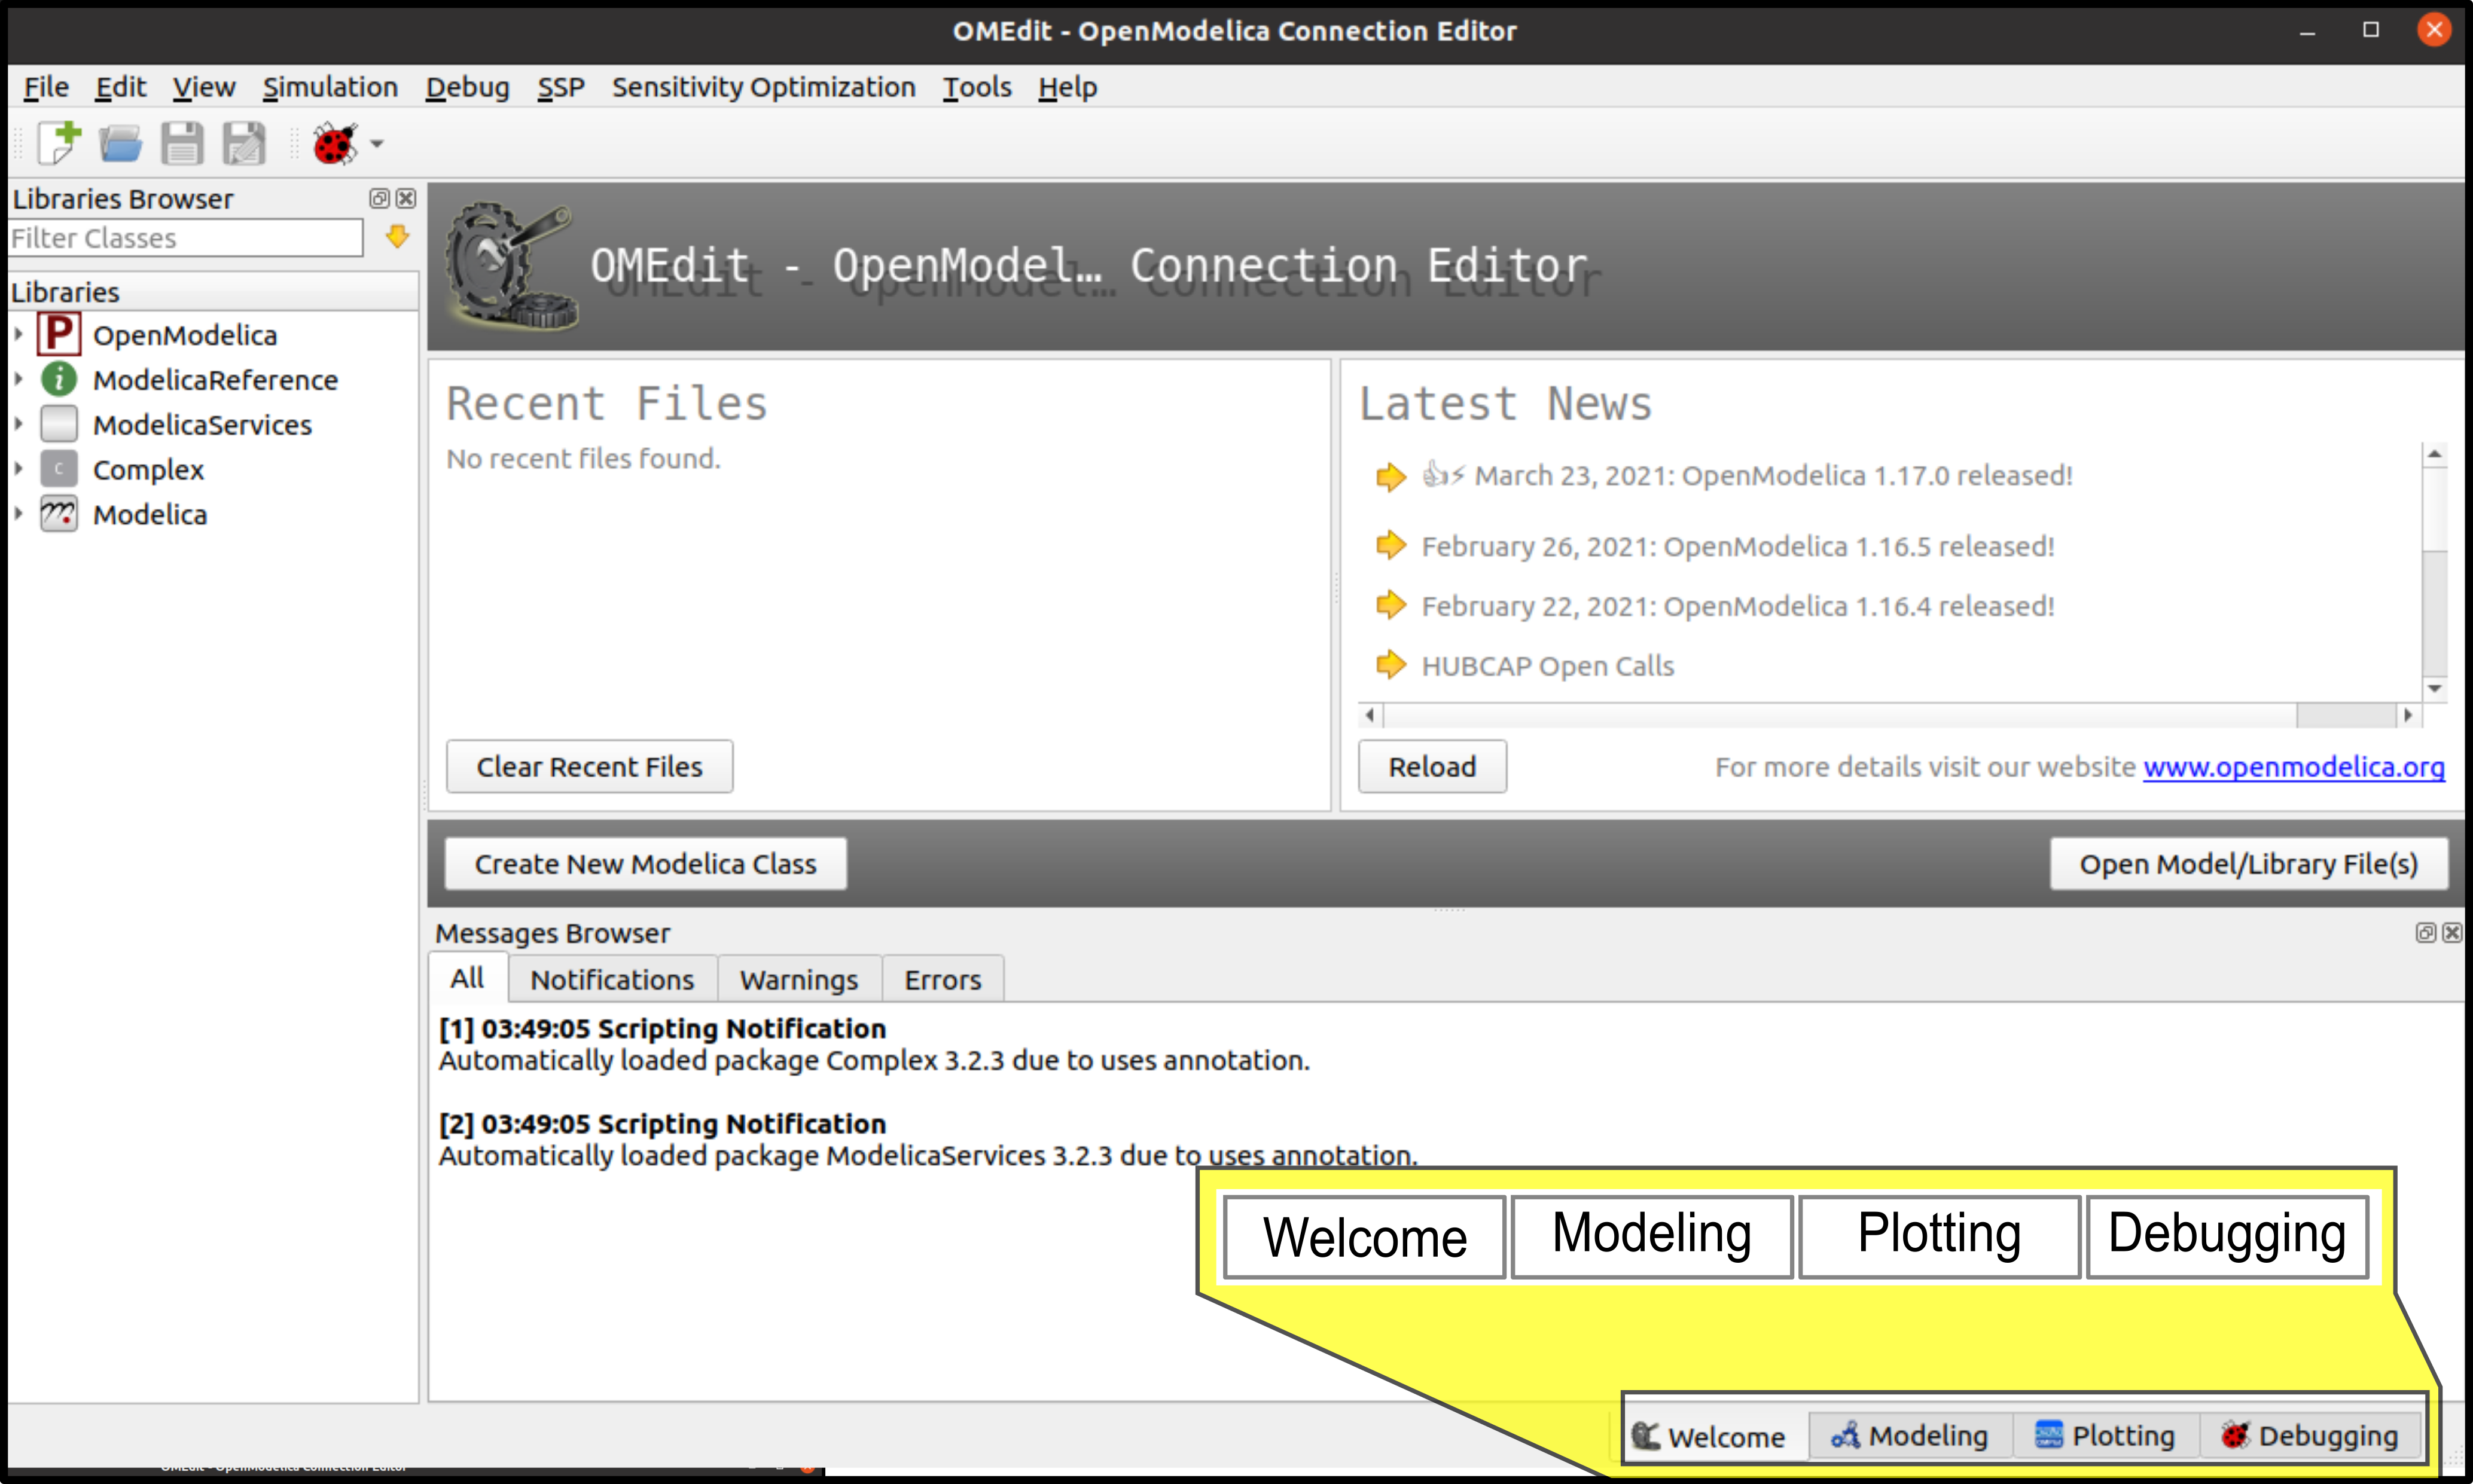
Task: Switch to the Plotting perspective in status bar
Action: click(2105, 1436)
